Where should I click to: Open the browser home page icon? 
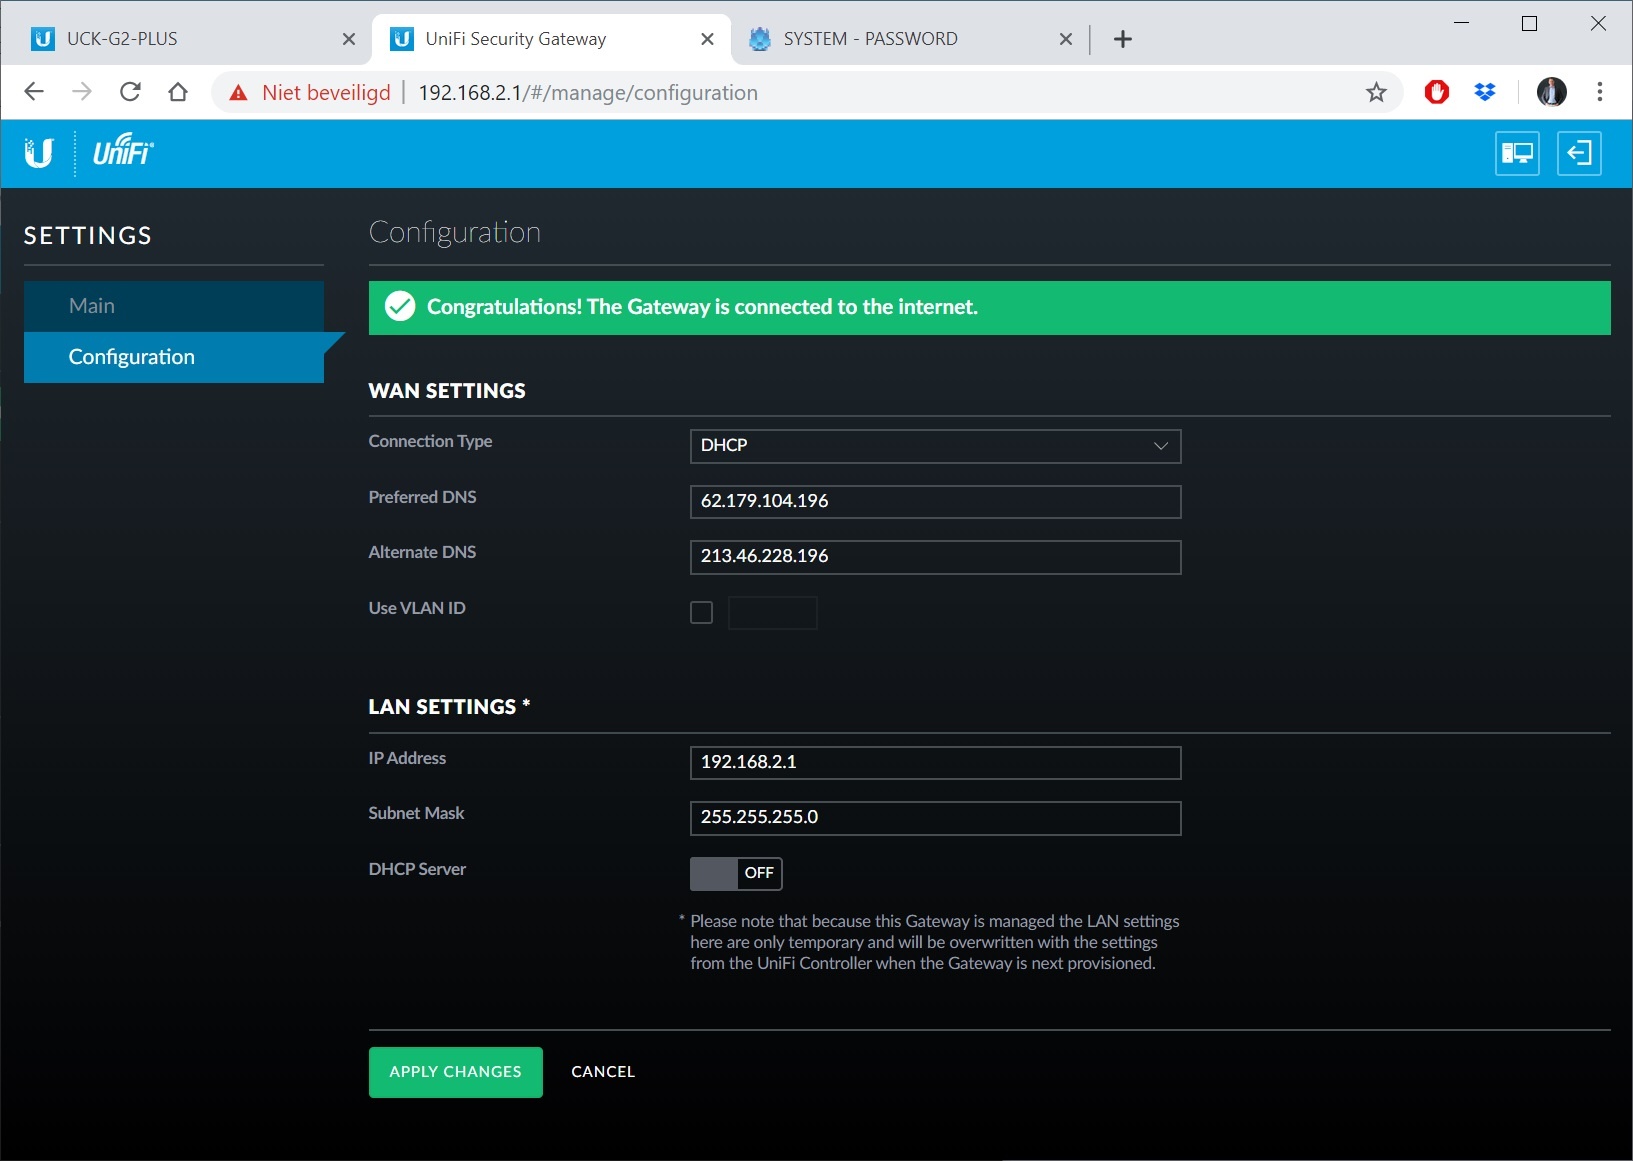click(x=178, y=92)
